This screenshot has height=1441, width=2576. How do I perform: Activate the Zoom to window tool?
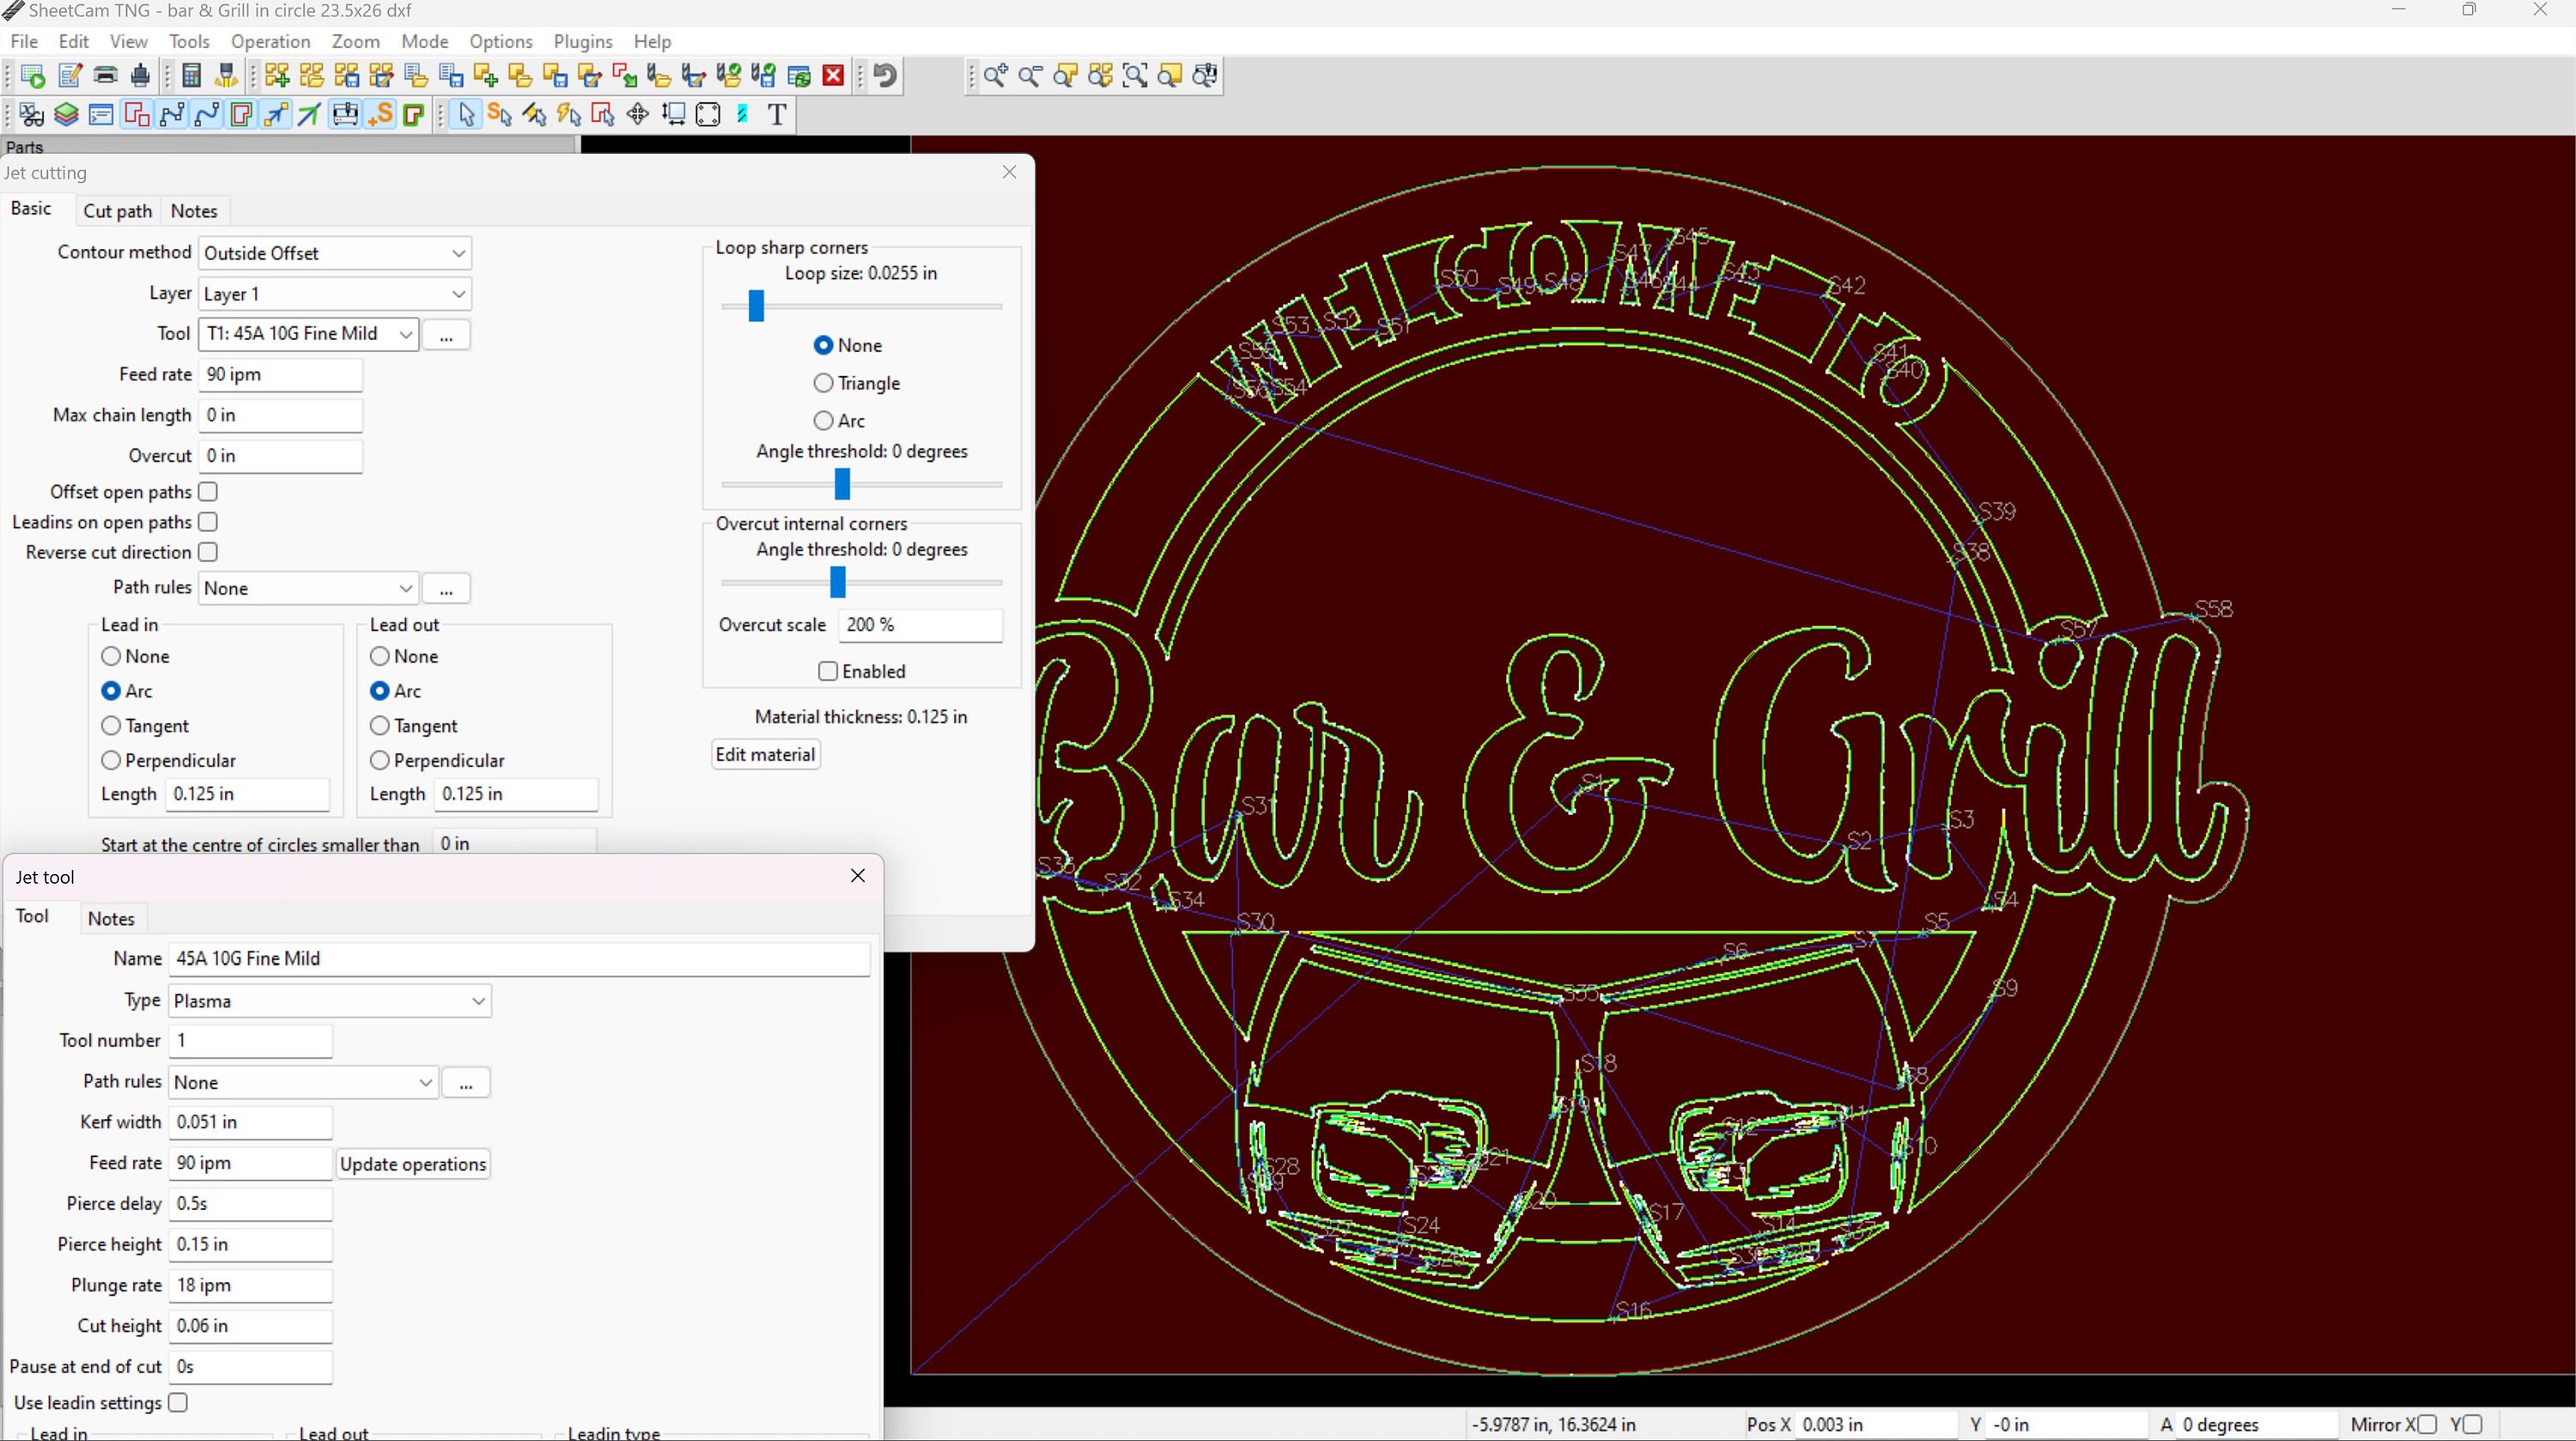[x=1136, y=76]
